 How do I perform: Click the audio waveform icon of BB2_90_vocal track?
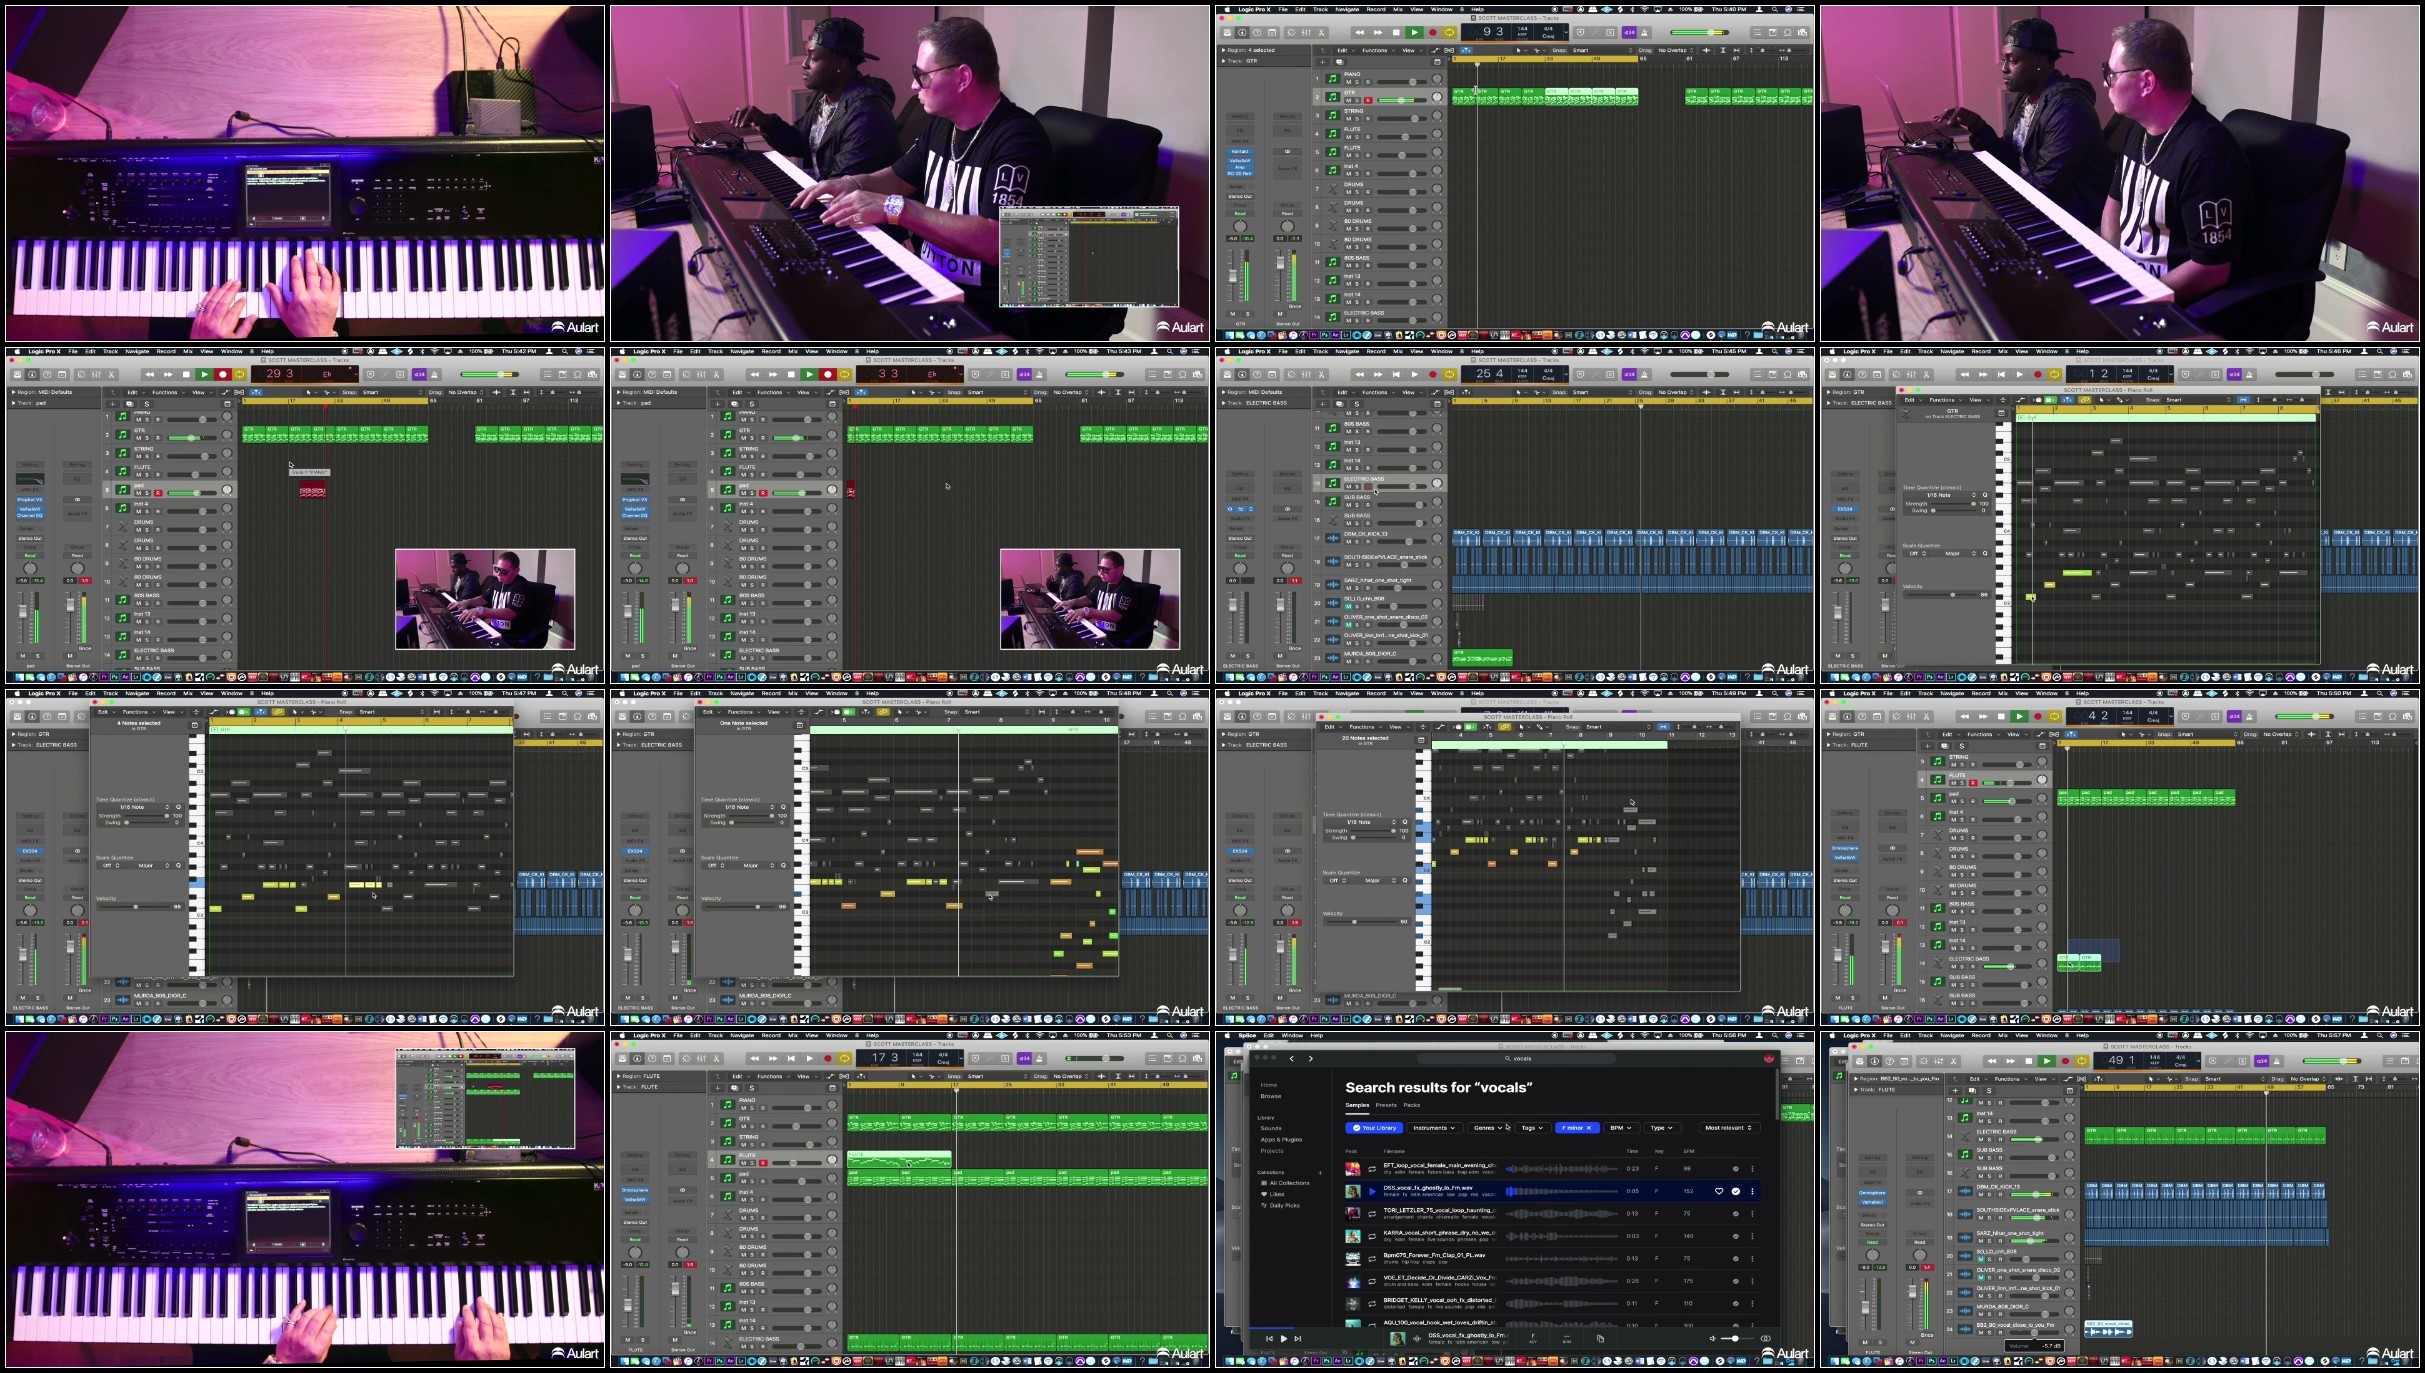point(1965,1327)
